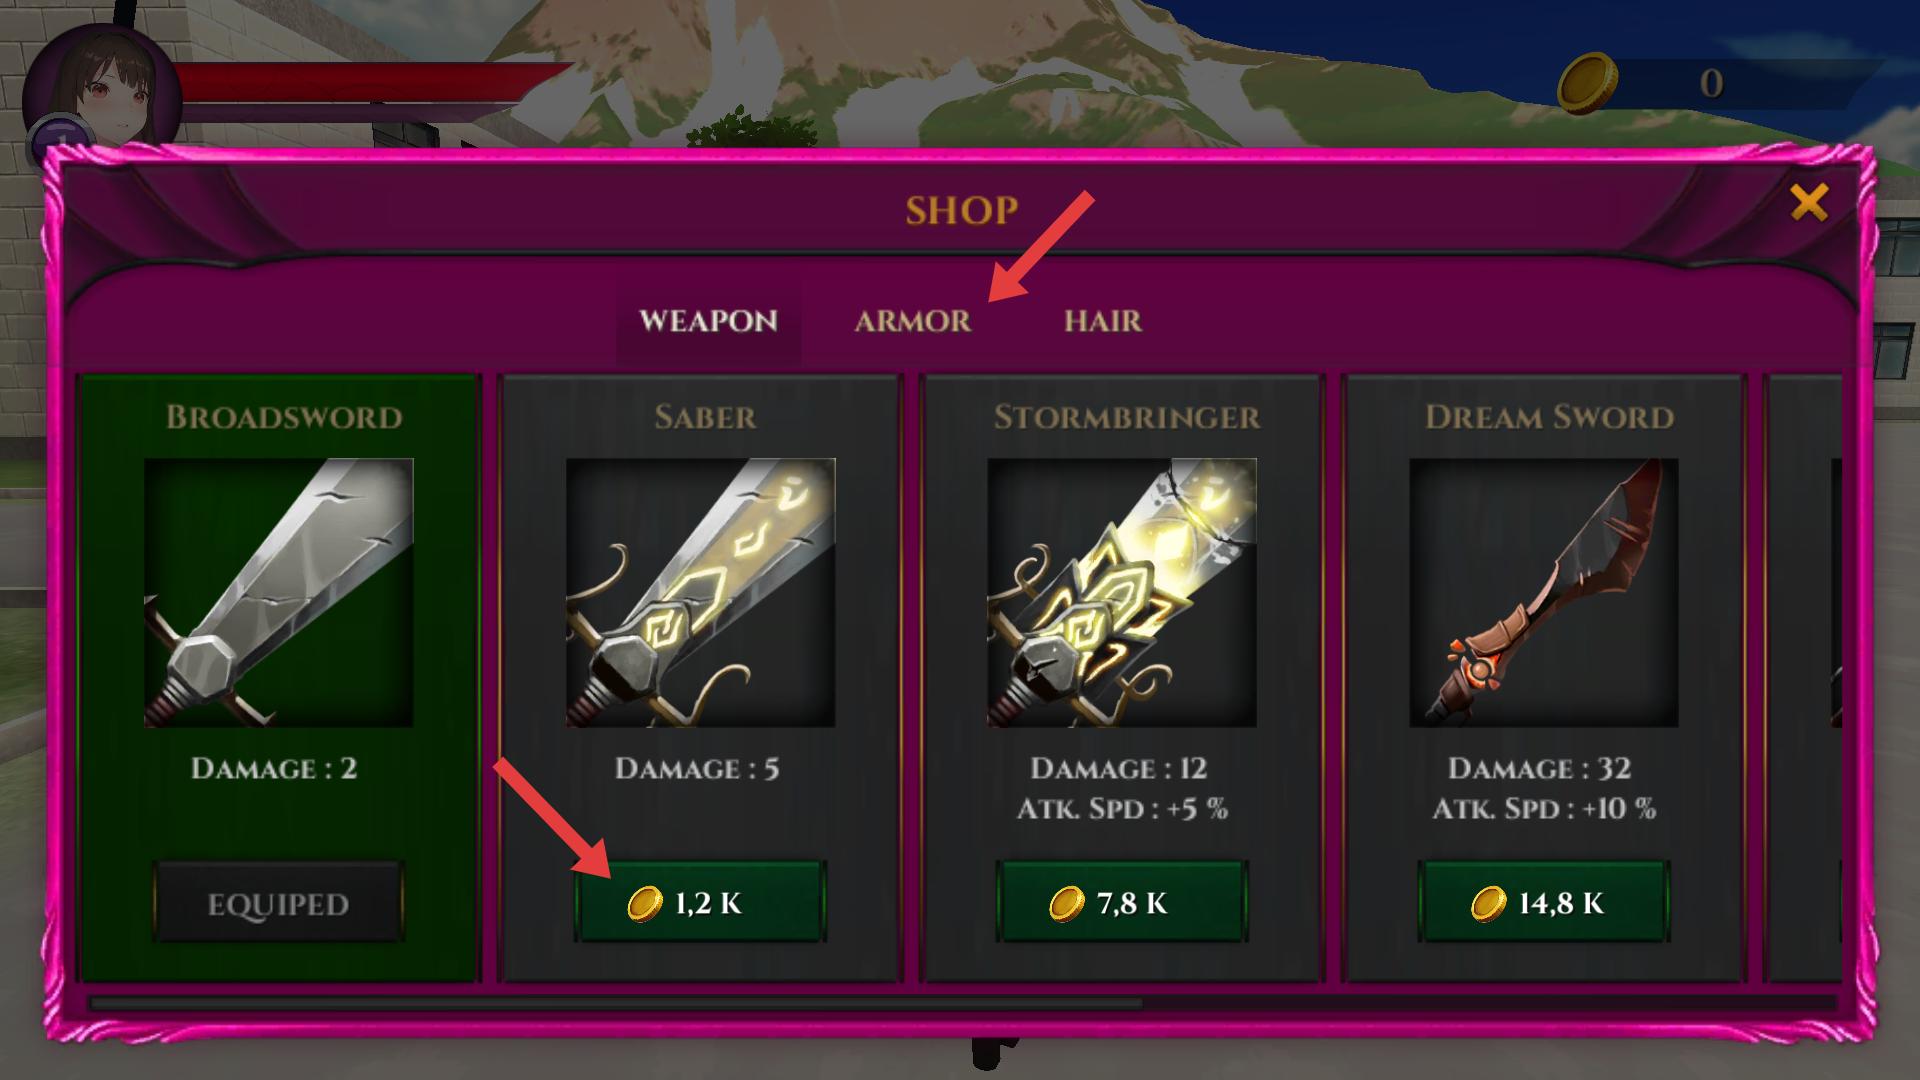Click the coin icon on Saber price
This screenshot has width=1920, height=1080.
point(645,904)
